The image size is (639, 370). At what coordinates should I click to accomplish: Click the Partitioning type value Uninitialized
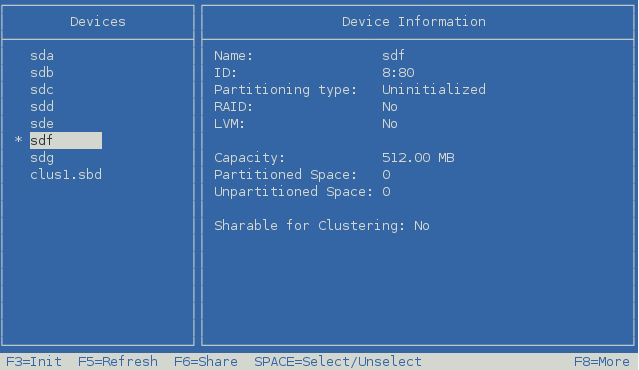coord(434,90)
